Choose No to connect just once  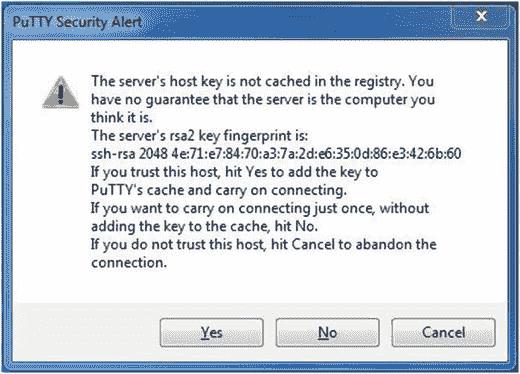coord(327,332)
